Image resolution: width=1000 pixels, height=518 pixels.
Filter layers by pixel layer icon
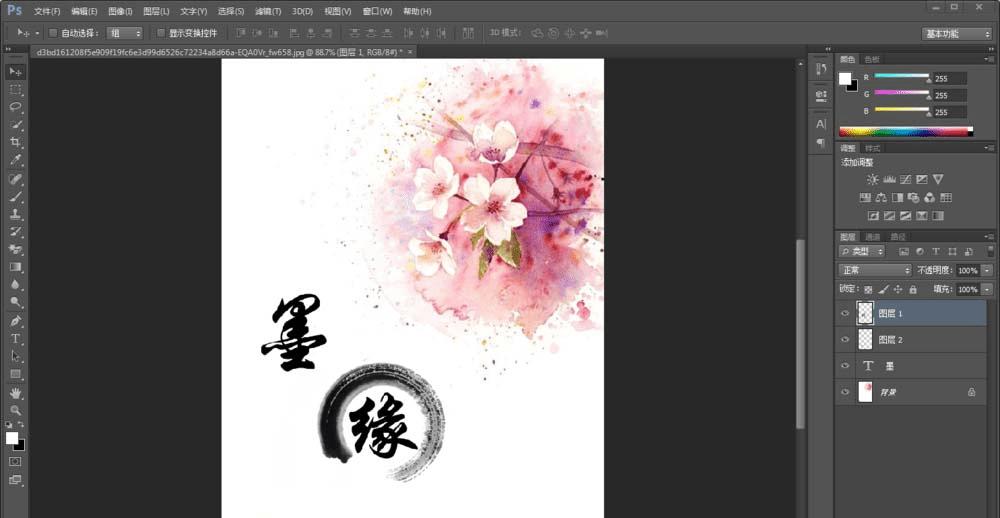coord(904,252)
